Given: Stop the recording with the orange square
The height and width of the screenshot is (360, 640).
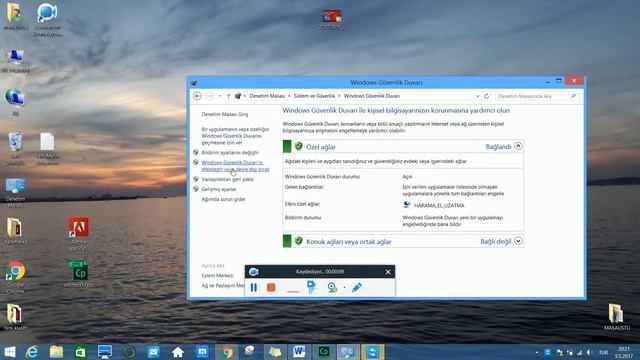Looking at the screenshot, I should [x=271, y=287].
